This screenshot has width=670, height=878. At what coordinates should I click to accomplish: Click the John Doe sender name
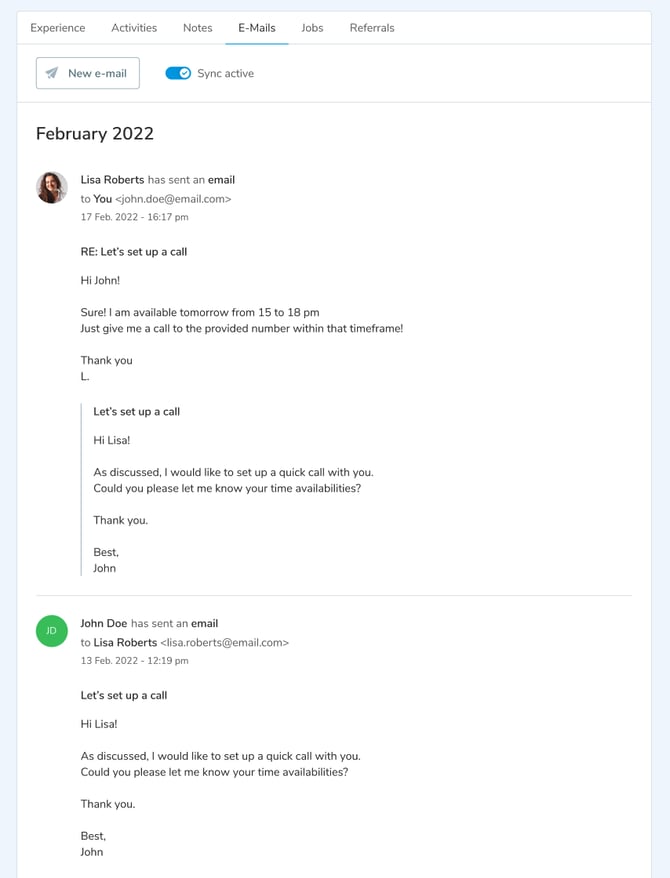pyautogui.click(x=104, y=623)
